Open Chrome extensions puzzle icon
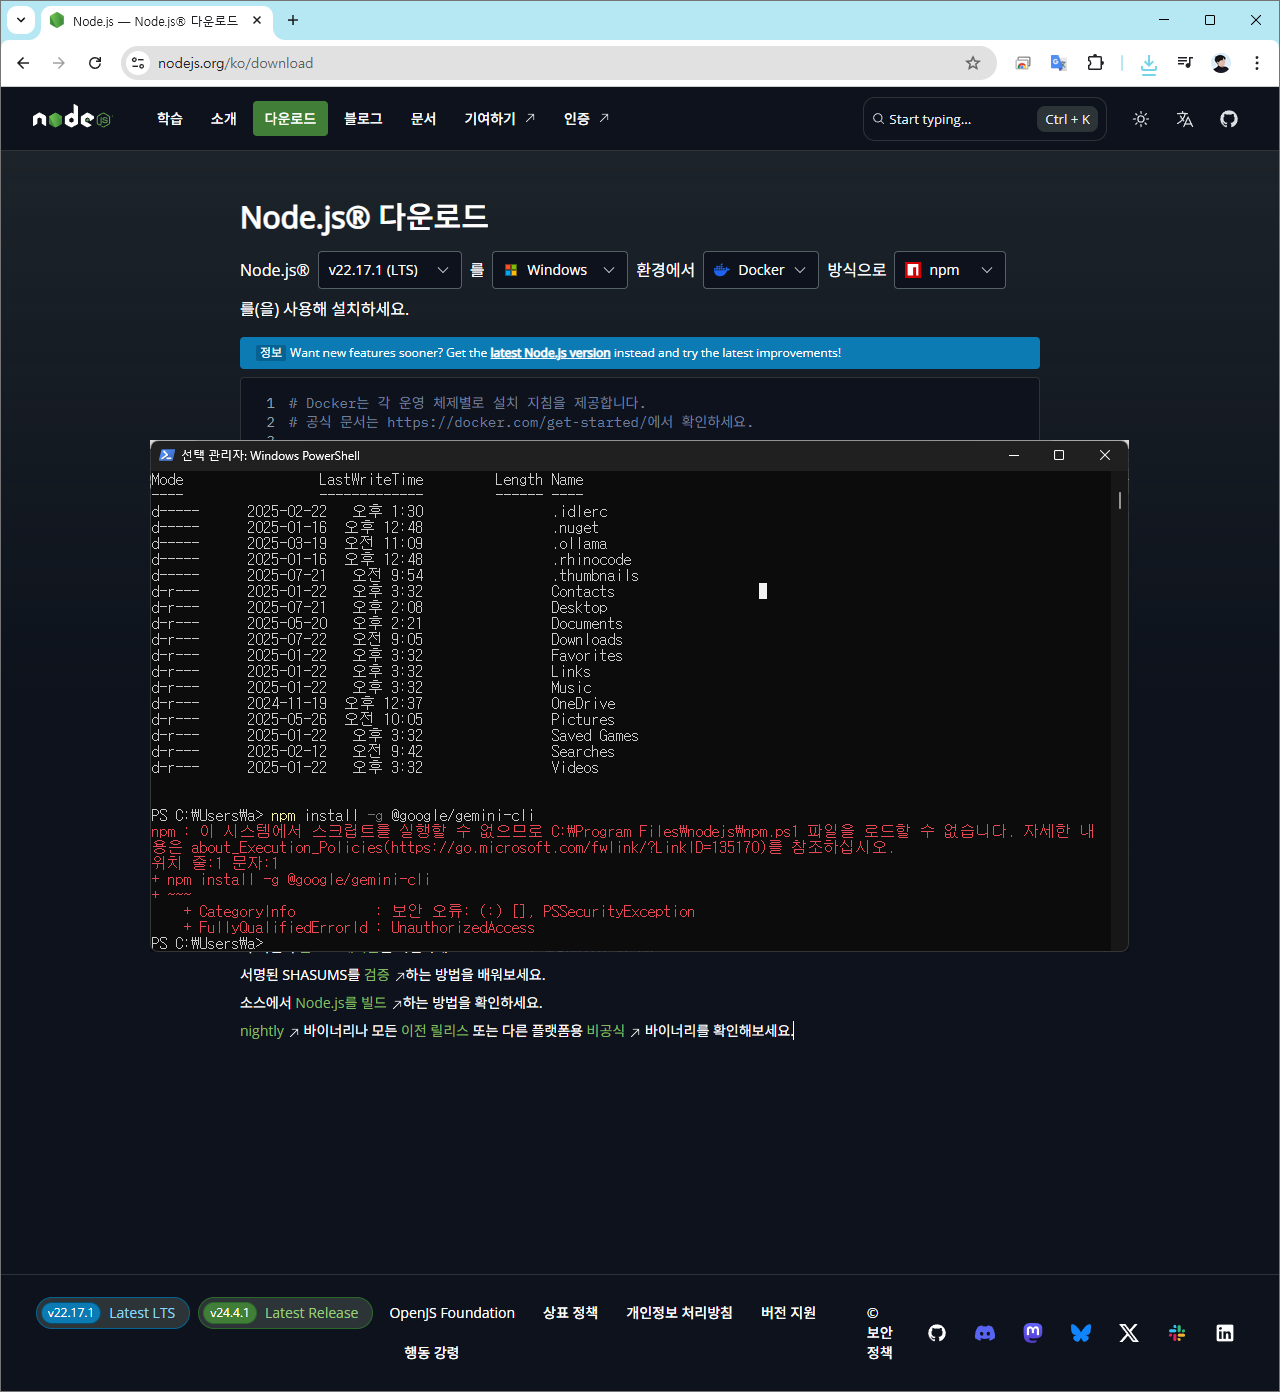Screen dimensions: 1280x1392 click(x=1095, y=63)
